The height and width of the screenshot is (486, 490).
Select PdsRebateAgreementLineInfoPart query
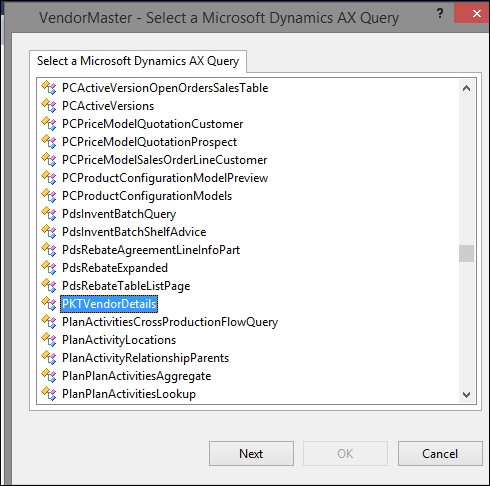click(x=151, y=250)
